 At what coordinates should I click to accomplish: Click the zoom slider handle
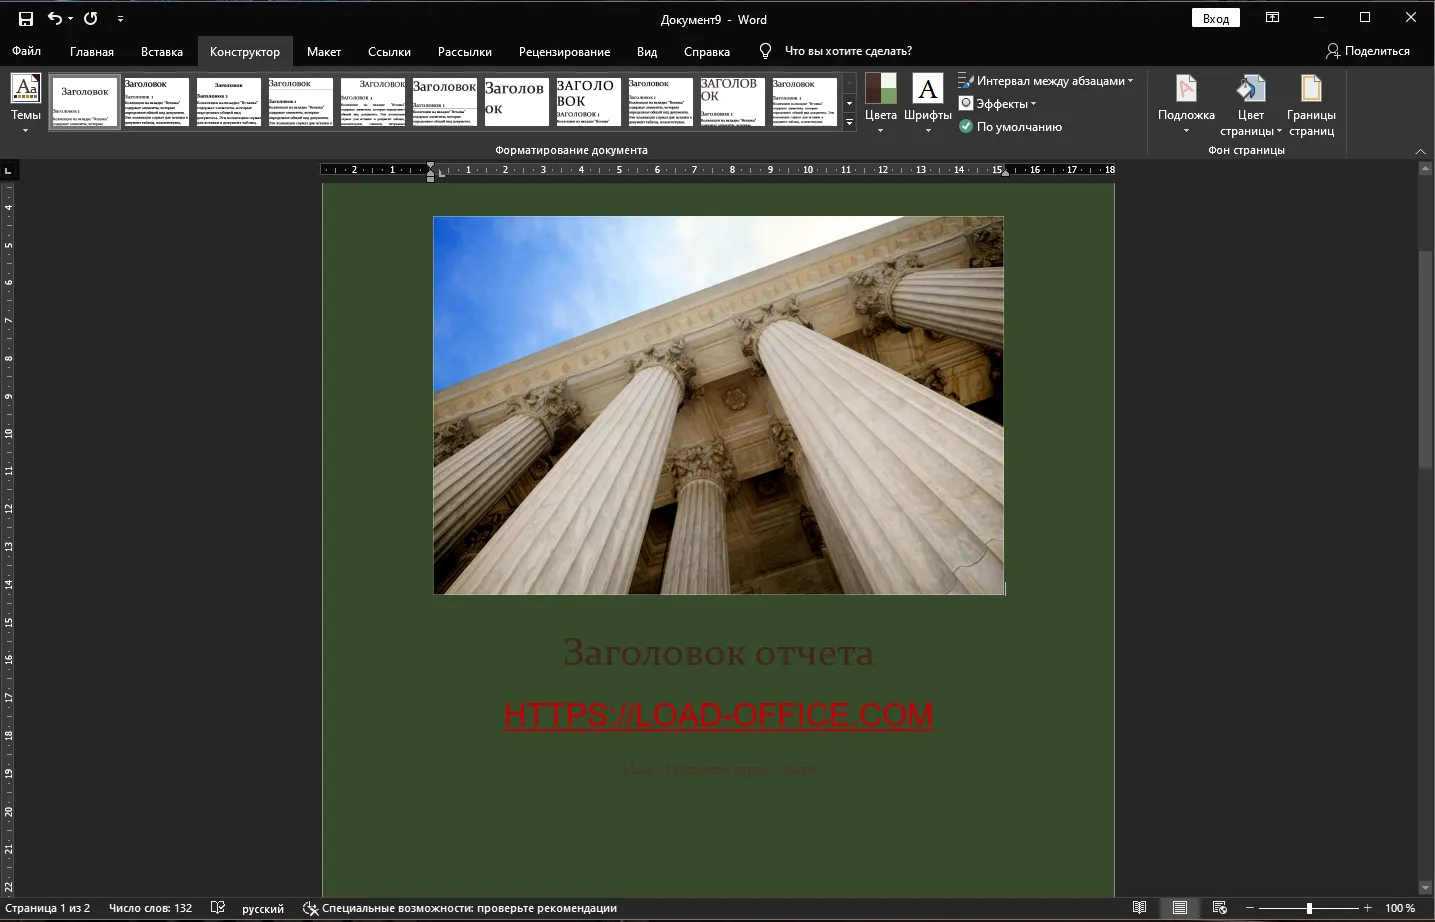coord(1309,908)
